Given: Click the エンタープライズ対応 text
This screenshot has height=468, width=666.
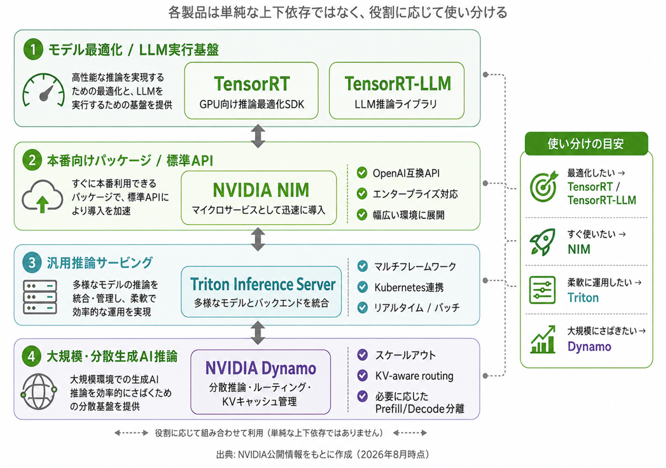Looking at the screenshot, I should 415,194.
